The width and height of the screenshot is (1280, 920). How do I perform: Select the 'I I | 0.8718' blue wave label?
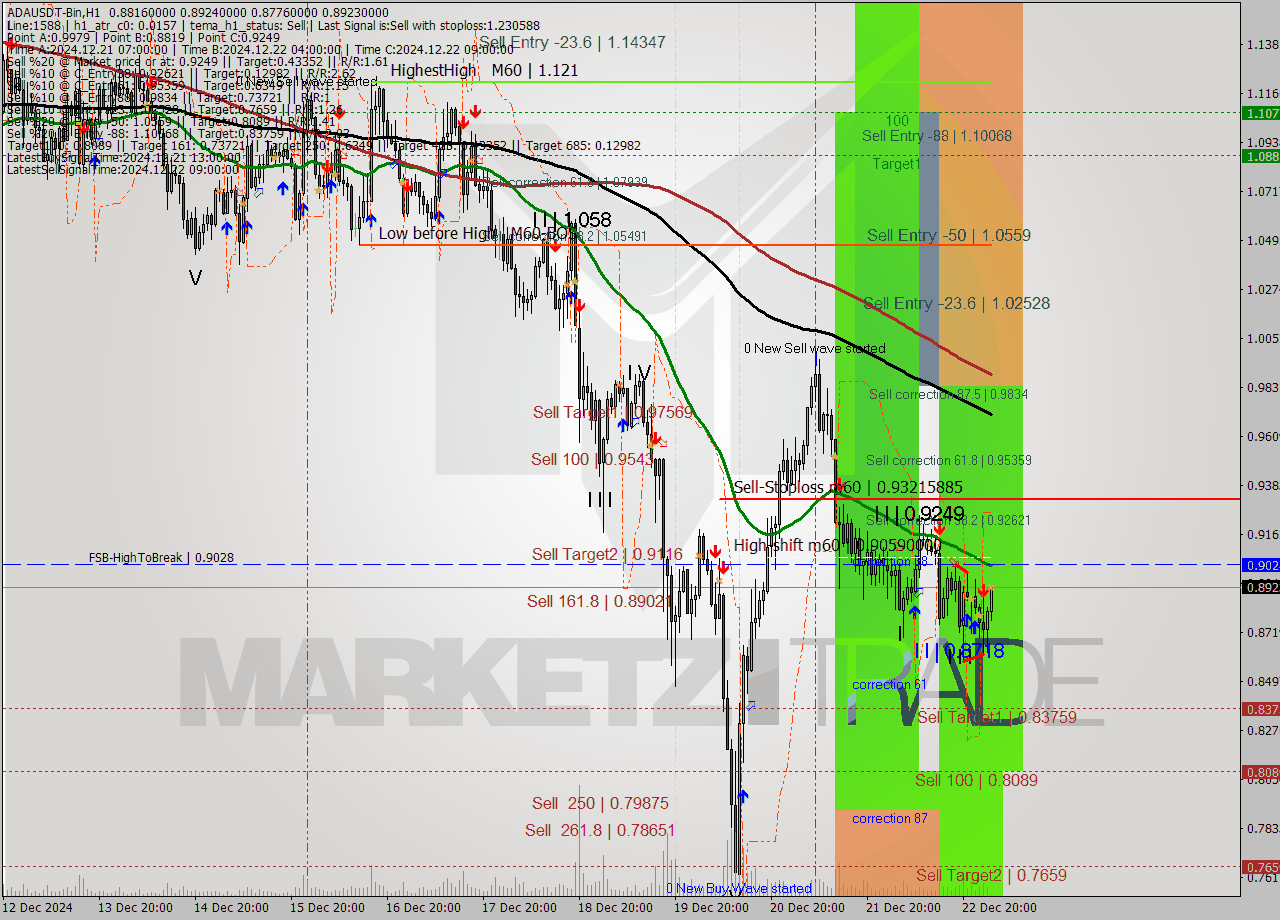tap(958, 651)
